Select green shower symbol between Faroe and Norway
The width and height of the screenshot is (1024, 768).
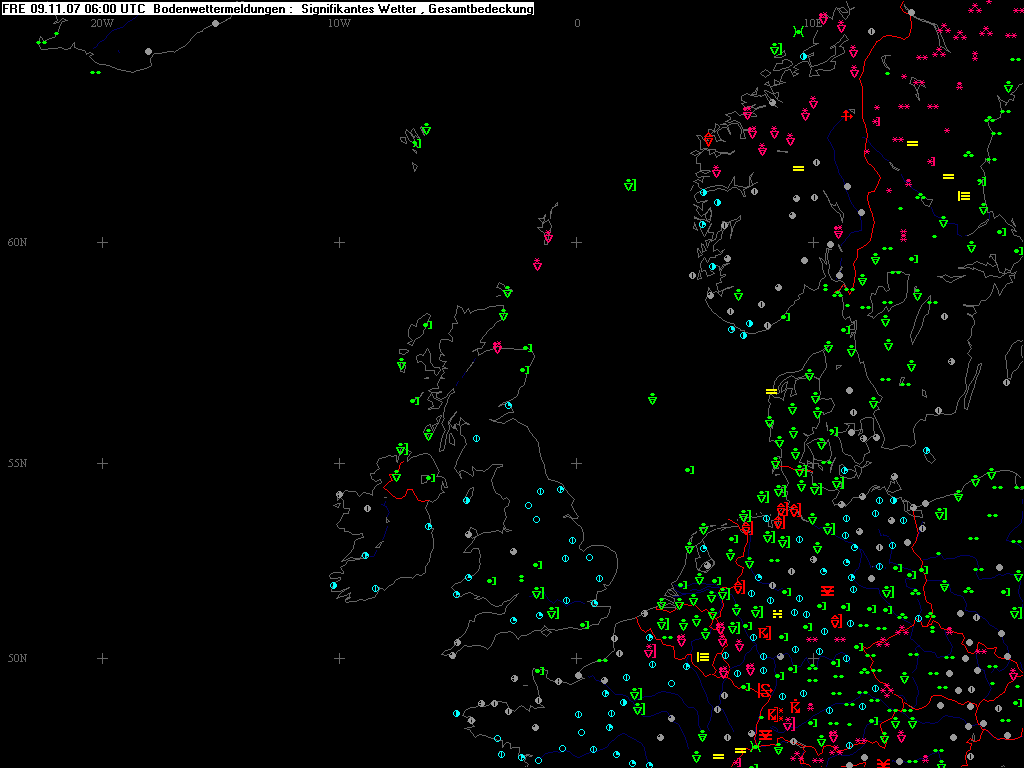click(x=629, y=185)
